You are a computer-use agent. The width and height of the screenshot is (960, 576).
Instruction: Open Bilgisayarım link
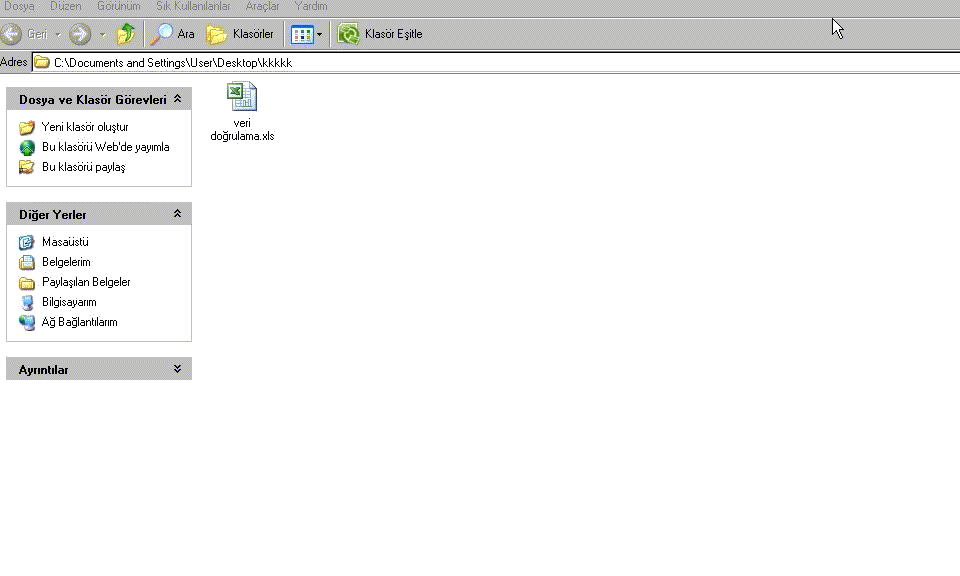pos(69,302)
